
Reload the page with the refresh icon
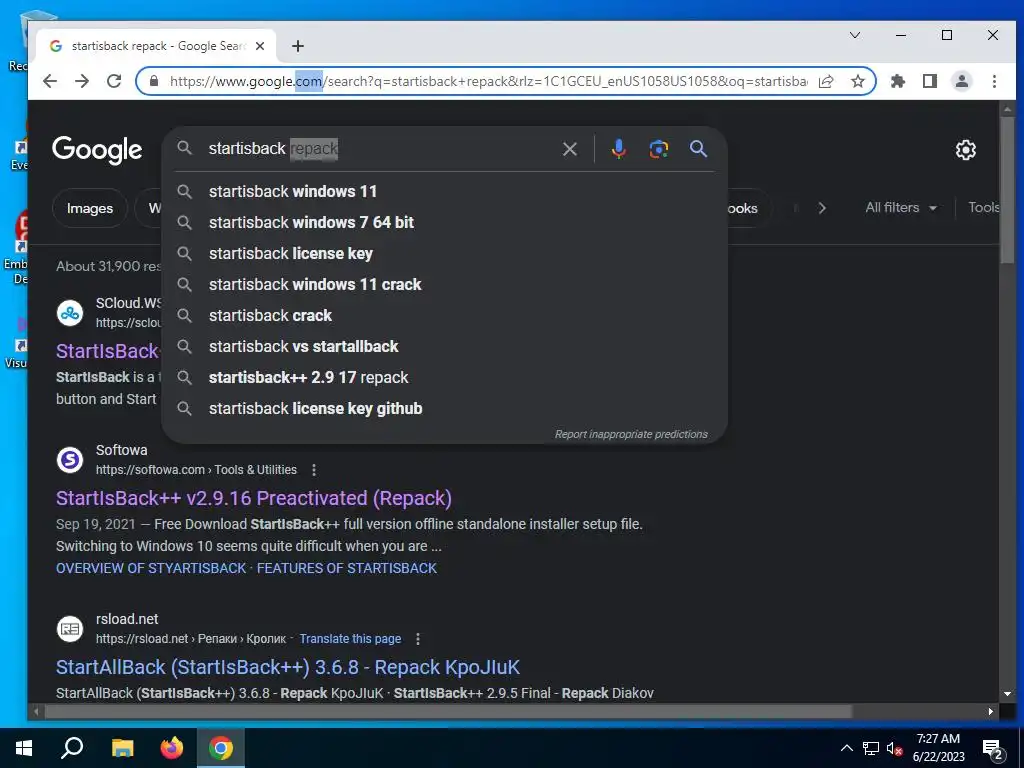point(114,81)
